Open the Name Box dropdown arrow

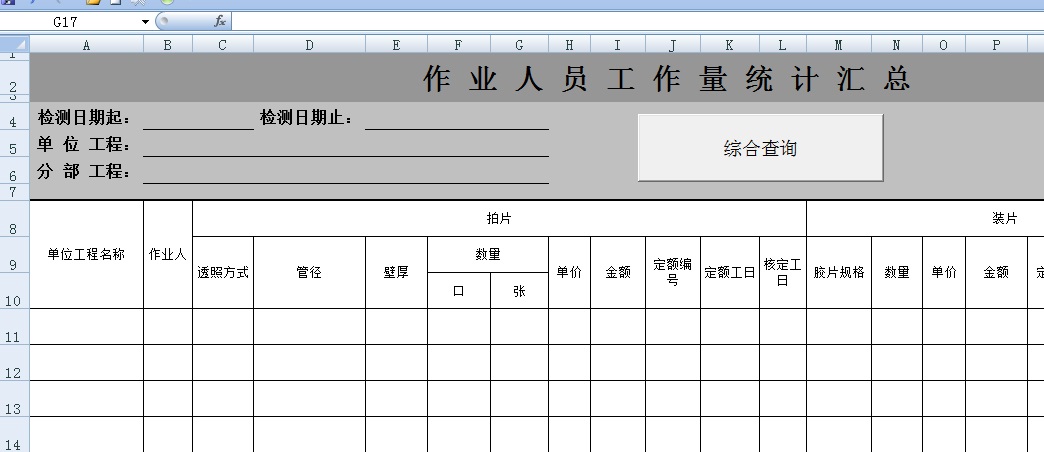pyautogui.click(x=145, y=21)
